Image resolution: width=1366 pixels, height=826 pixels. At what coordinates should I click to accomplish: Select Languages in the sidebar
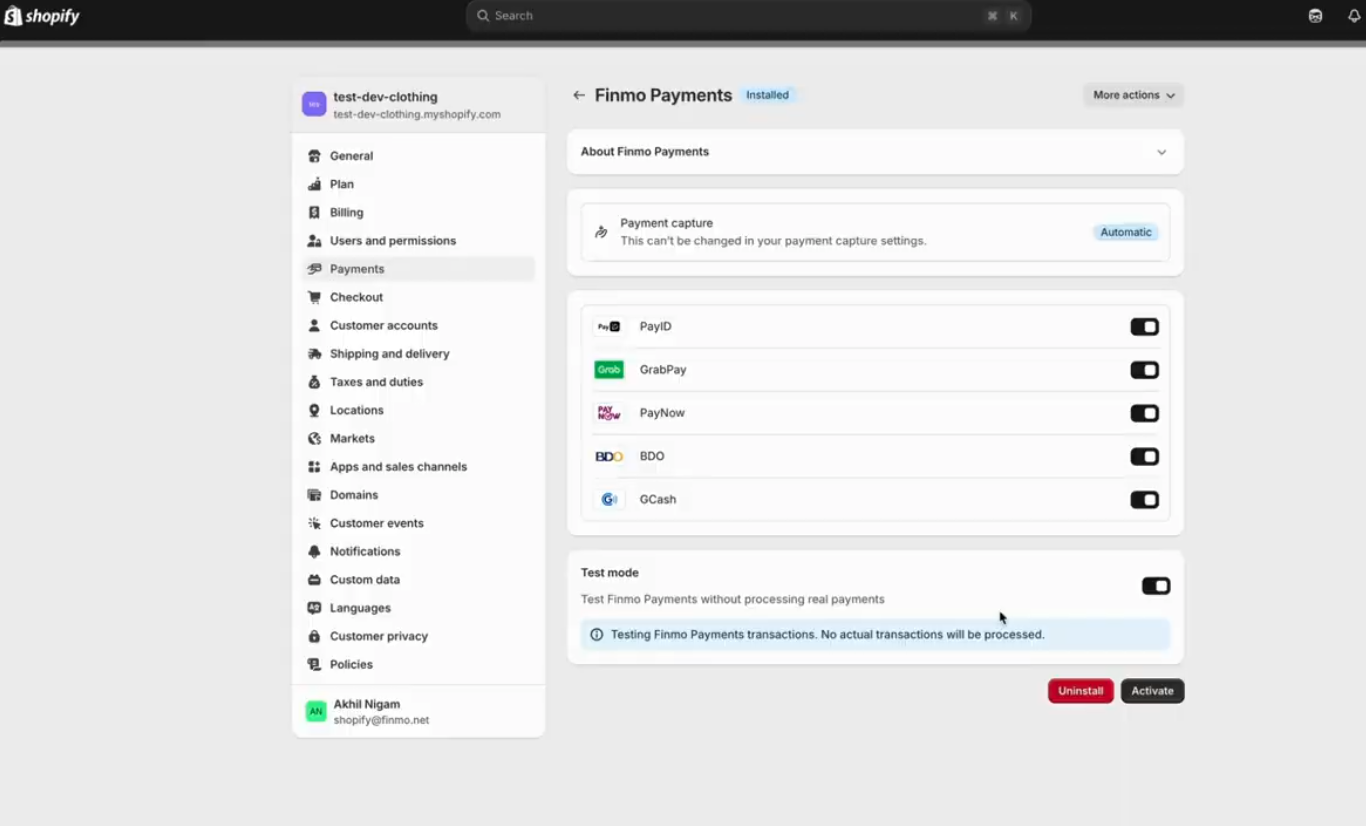pos(418,608)
